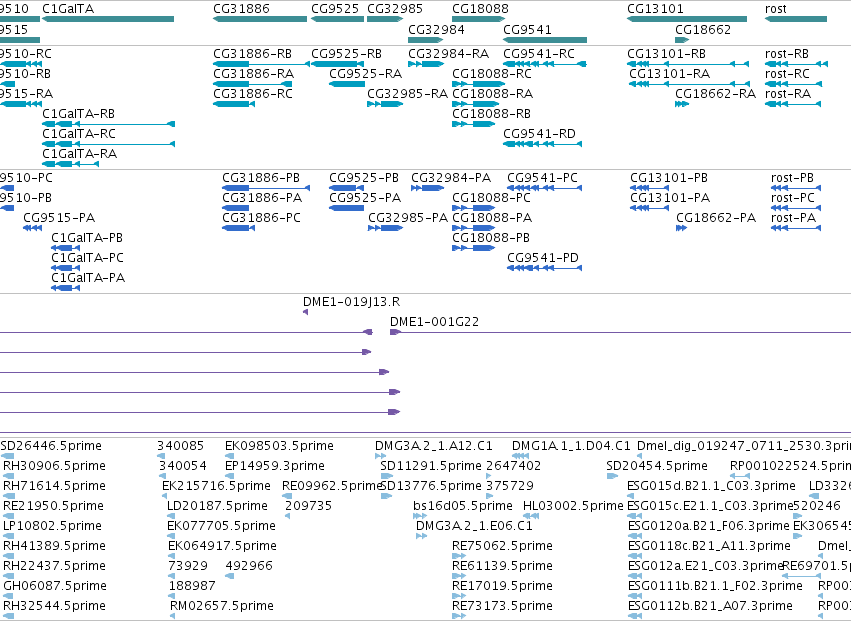Click protein CG18662-PA label

716,218
